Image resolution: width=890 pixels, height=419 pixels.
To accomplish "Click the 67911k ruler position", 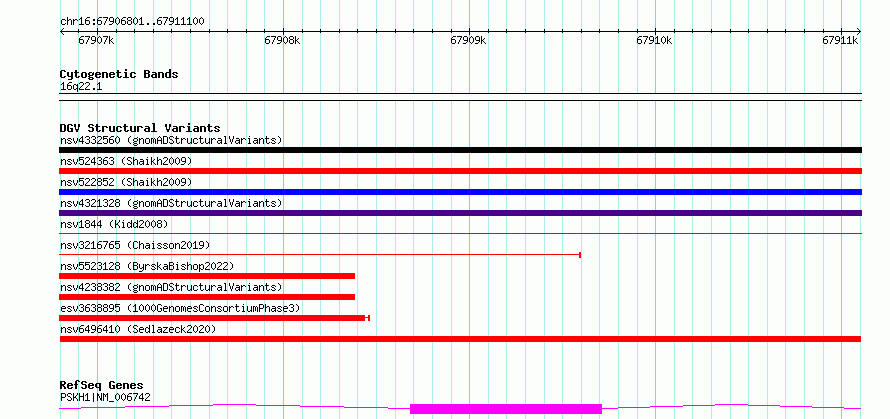I will pos(841,40).
